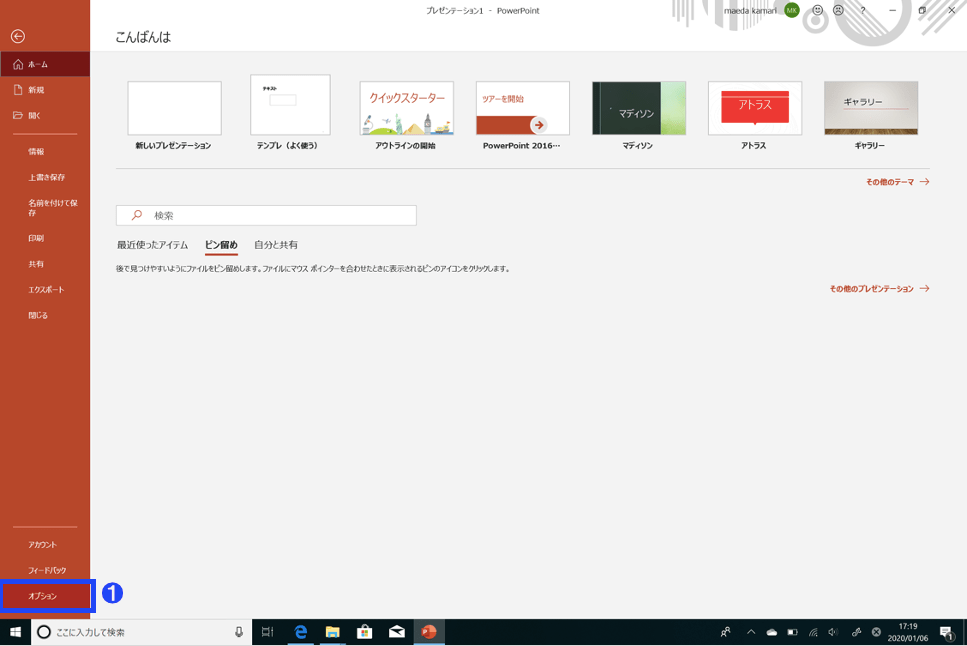Open the クイックスターター outline template

pos(406,108)
